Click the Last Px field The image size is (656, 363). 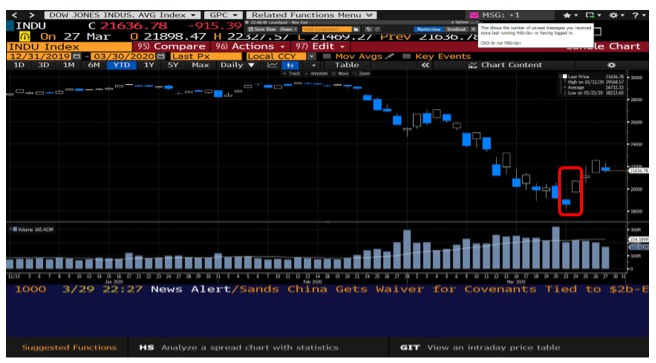click(206, 56)
